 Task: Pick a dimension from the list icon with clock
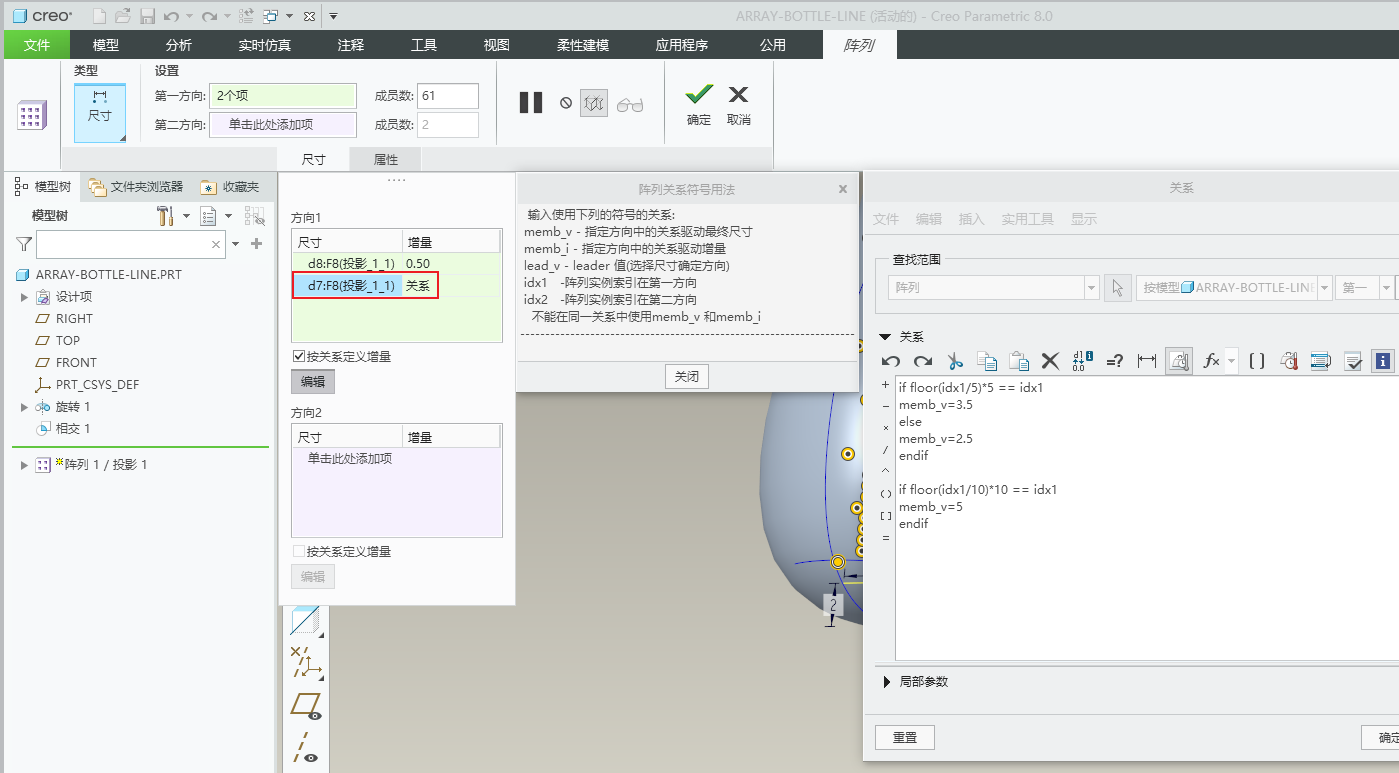(x=1289, y=361)
